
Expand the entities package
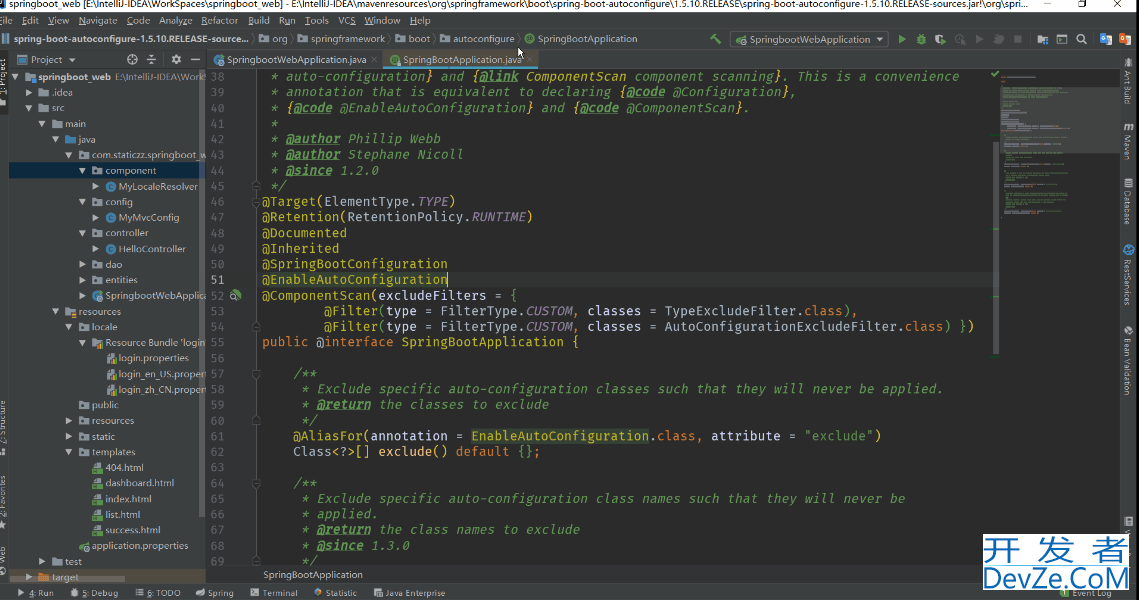83,280
